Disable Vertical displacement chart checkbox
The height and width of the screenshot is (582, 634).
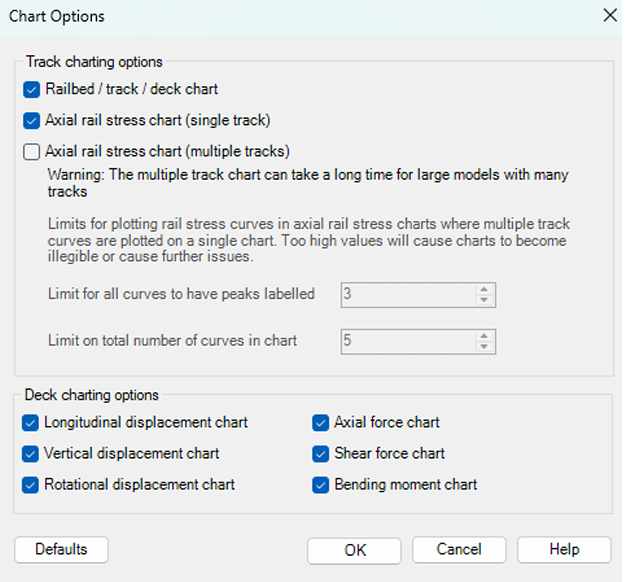tap(31, 453)
